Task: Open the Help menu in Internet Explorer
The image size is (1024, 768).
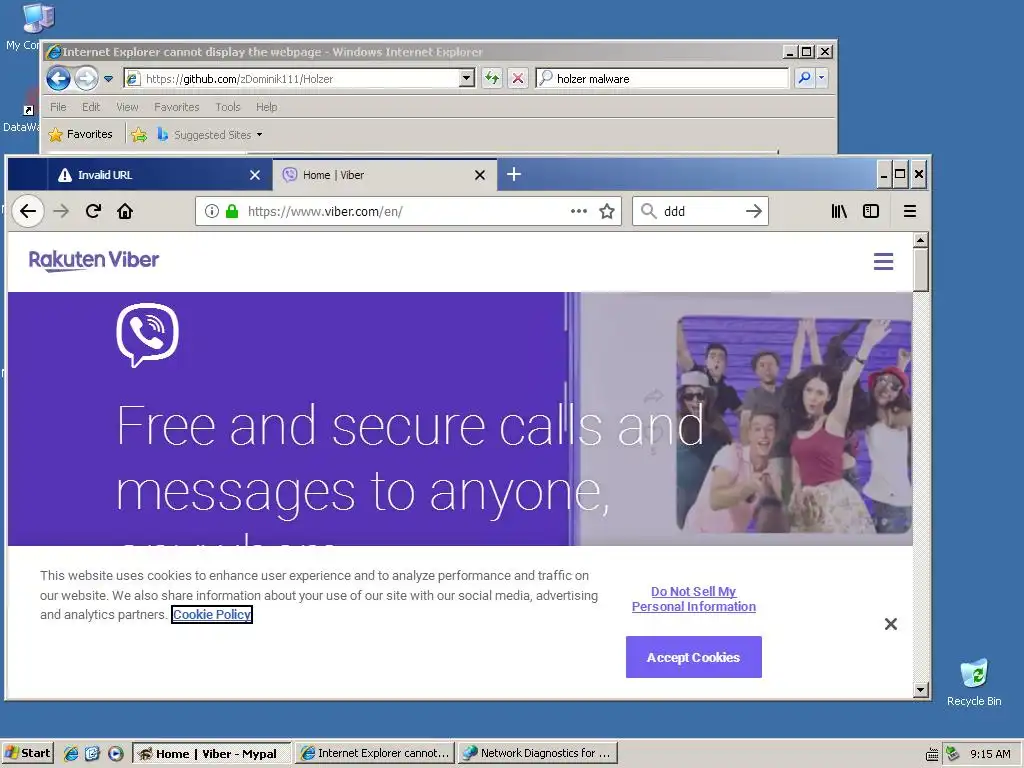Action: (x=266, y=107)
